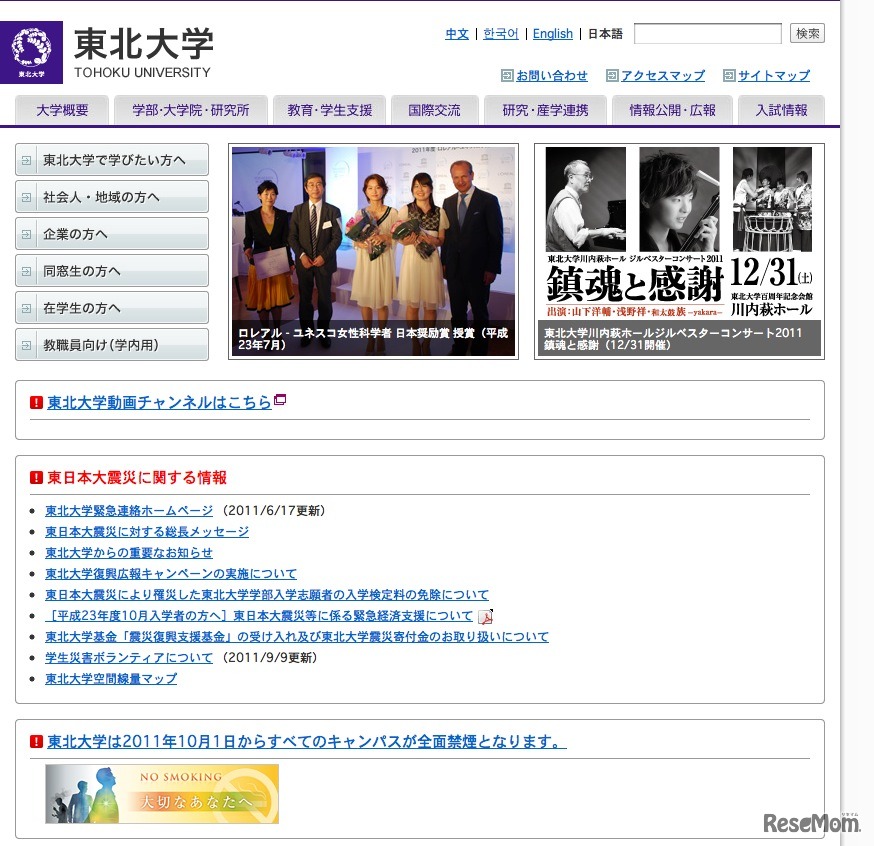Click red alert icon beside 全面禁煙 notice
The height and width of the screenshot is (846, 874).
pos(36,742)
